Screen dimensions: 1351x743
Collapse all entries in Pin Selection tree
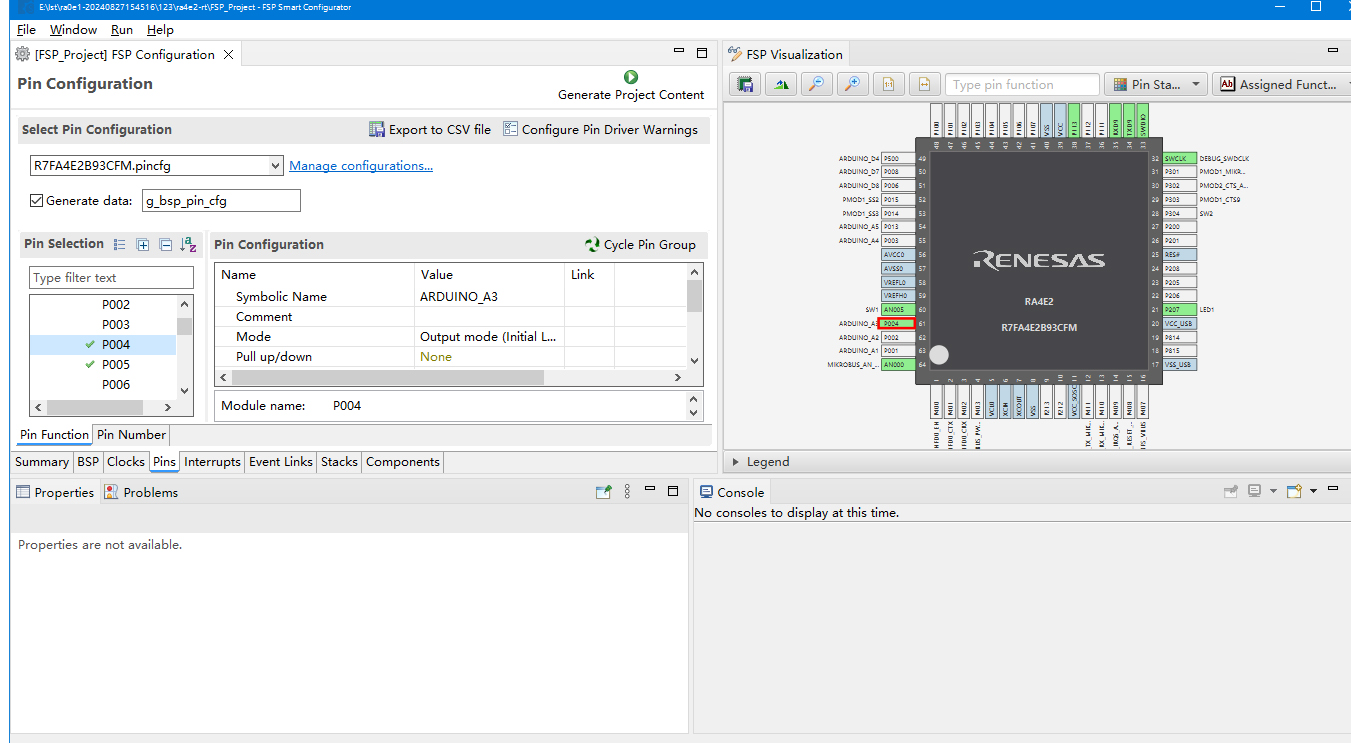165,244
